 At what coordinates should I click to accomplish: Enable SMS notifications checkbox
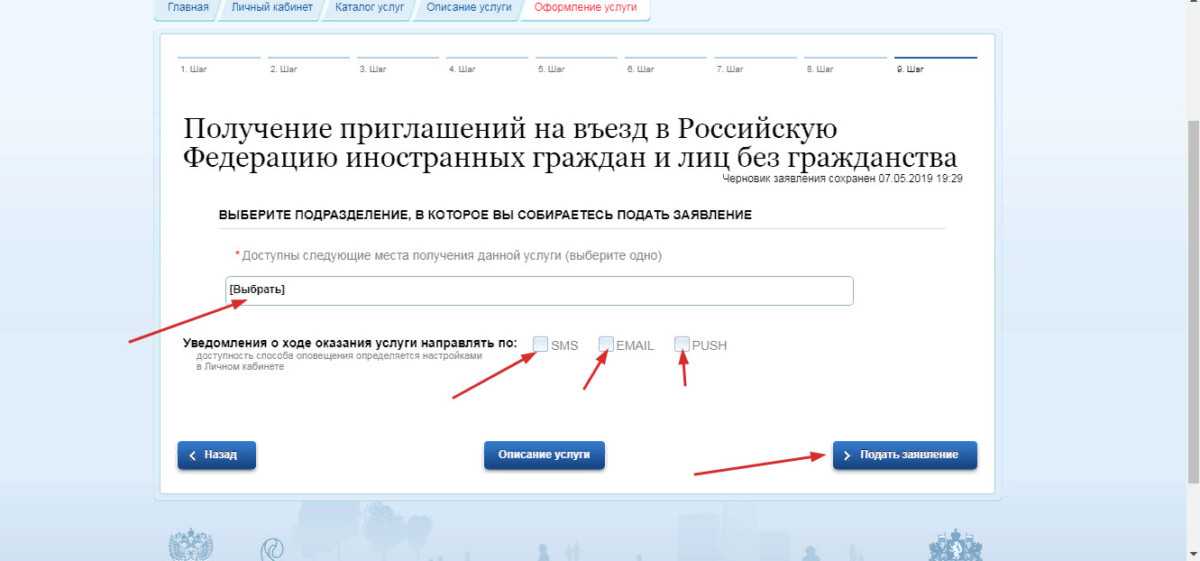tap(541, 344)
